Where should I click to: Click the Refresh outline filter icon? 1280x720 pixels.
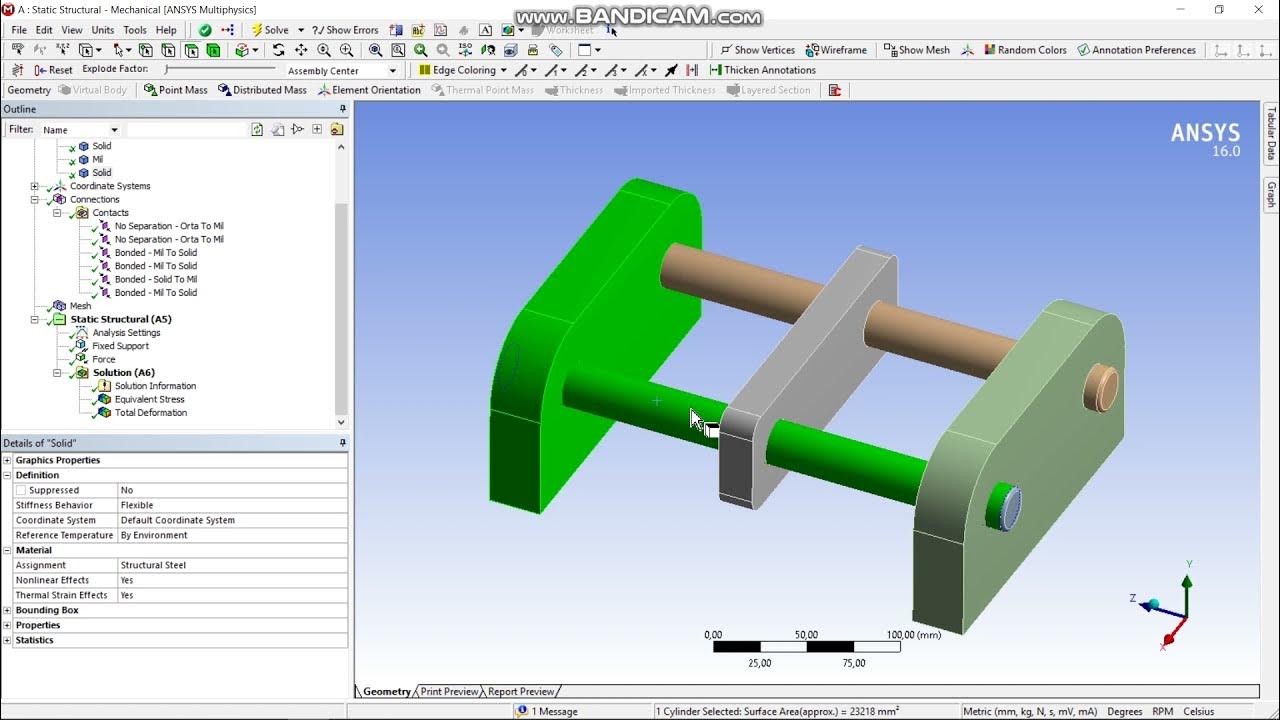point(257,129)
